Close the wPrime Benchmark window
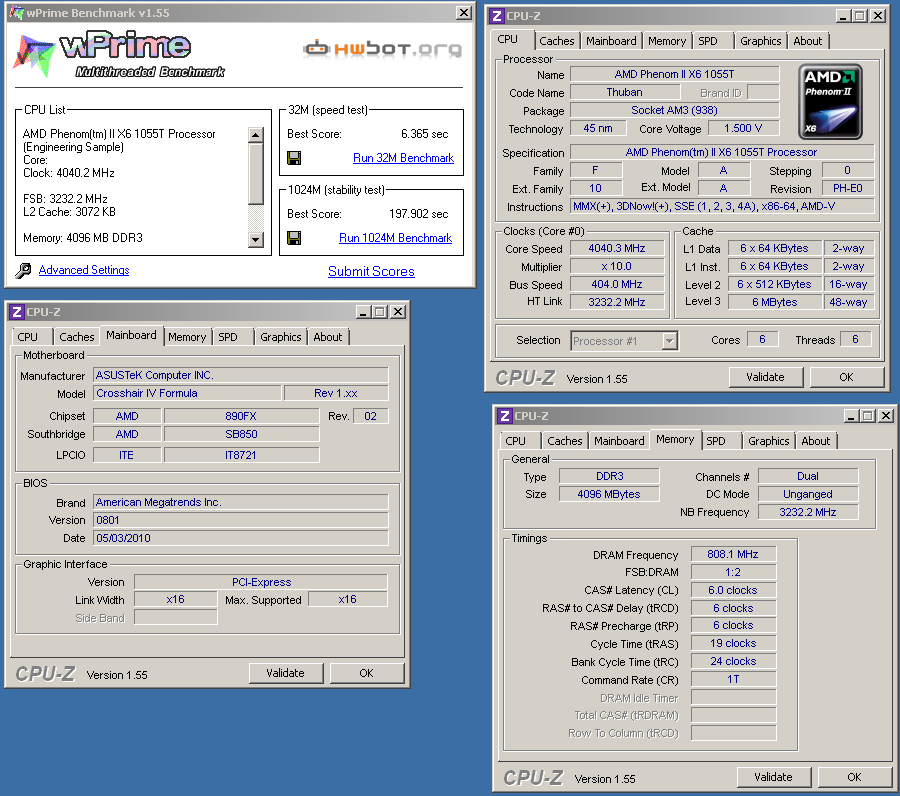Image resolution: width=900 pixels, height=796 pixels. tap(464, 13)
